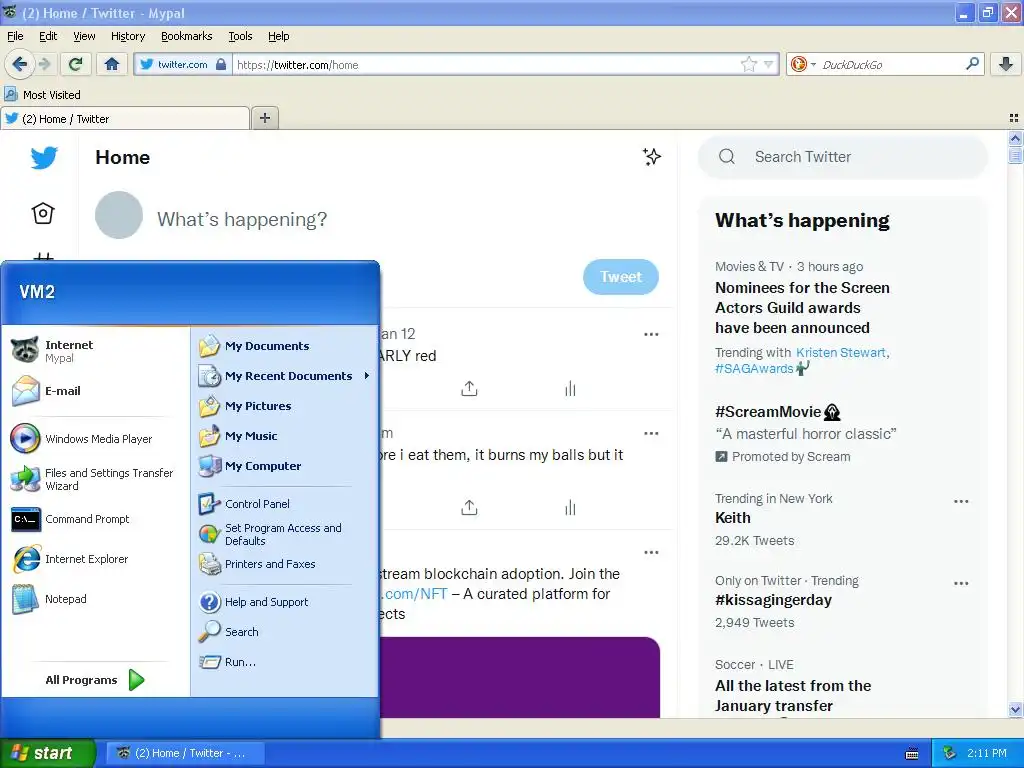Image resolution: width=1024 pixels, height=768 pixels.
Task: Open more menu on blockchain tweet
Action: pos(651,552)
